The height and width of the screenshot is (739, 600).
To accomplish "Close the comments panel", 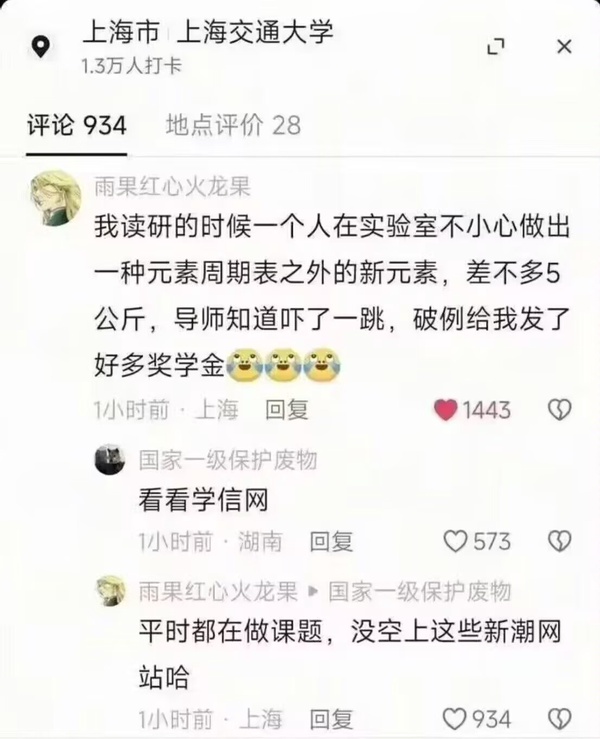I will tap(564, 47).
